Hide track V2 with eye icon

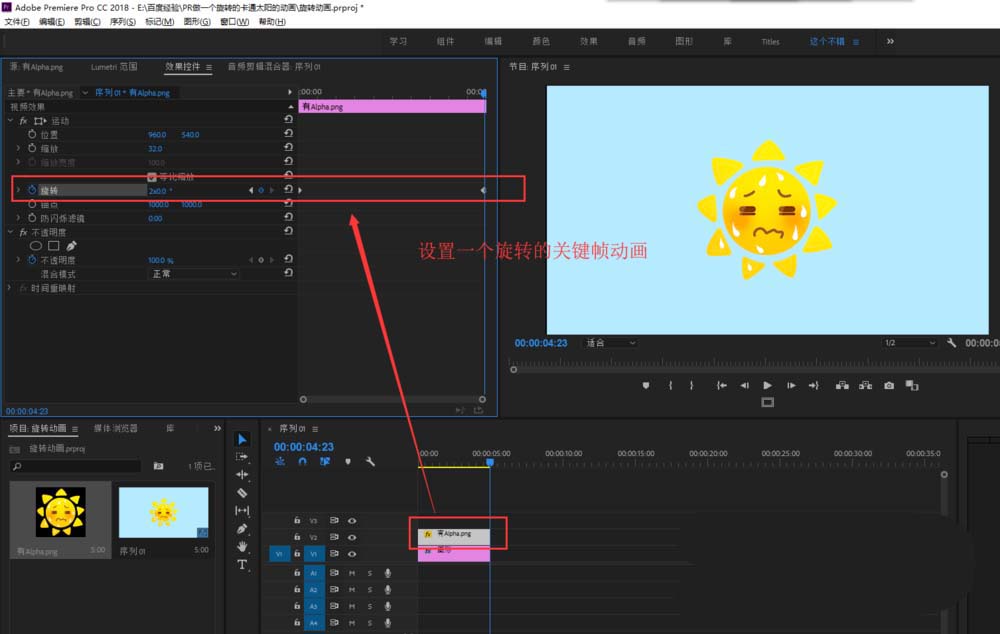351,537
